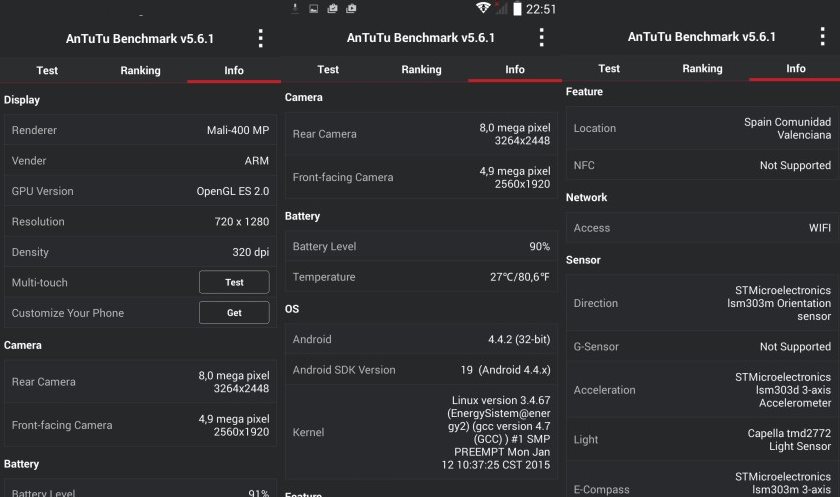
Task: Select the Info tab in the left panel
Action: click(x=234, y=71)
